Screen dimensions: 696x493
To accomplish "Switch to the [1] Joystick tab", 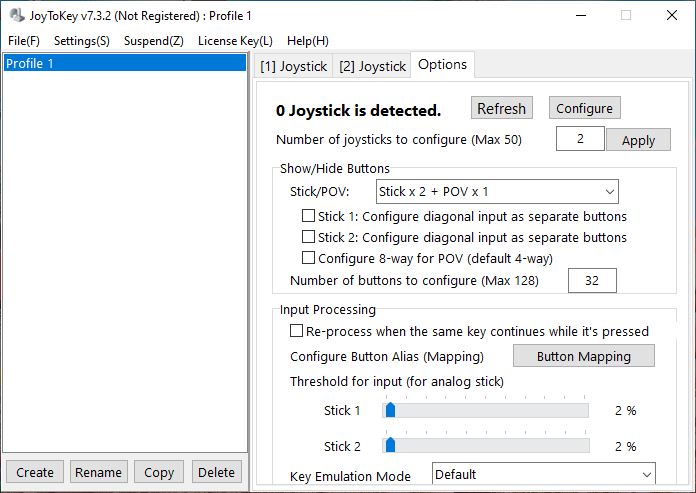I will click(293, 66).
